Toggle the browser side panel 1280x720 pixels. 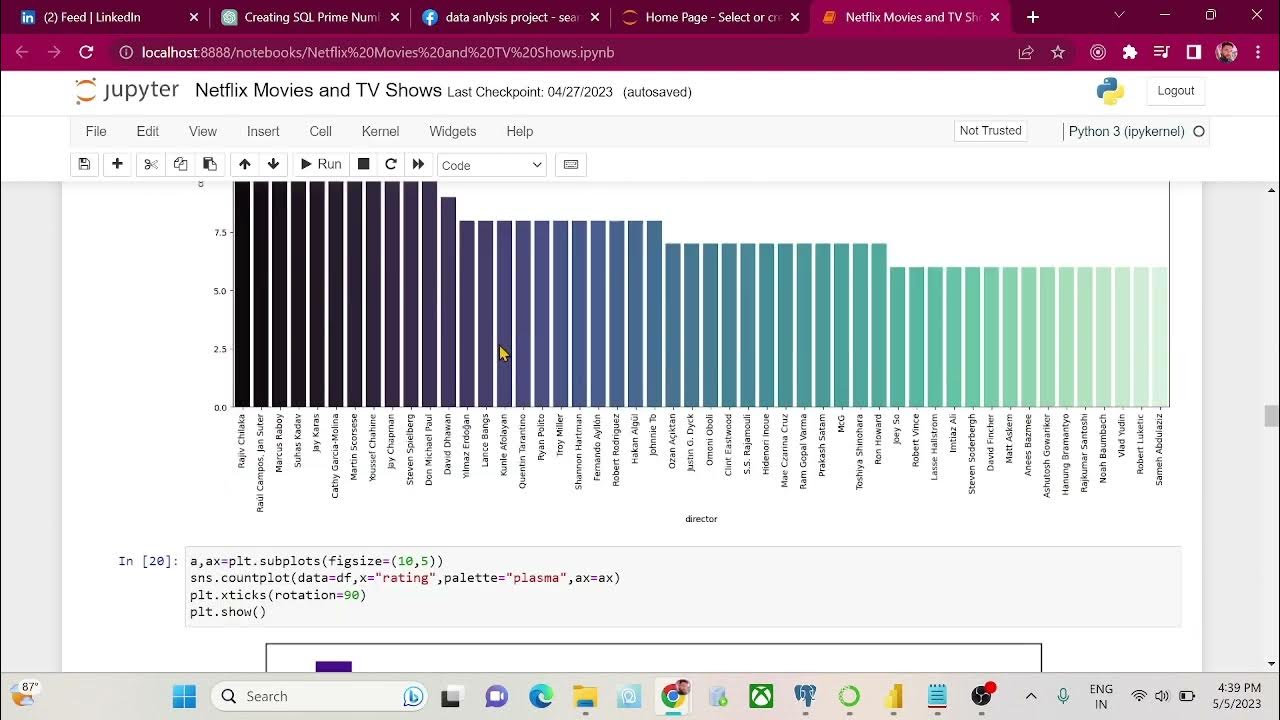point(1194,52)
